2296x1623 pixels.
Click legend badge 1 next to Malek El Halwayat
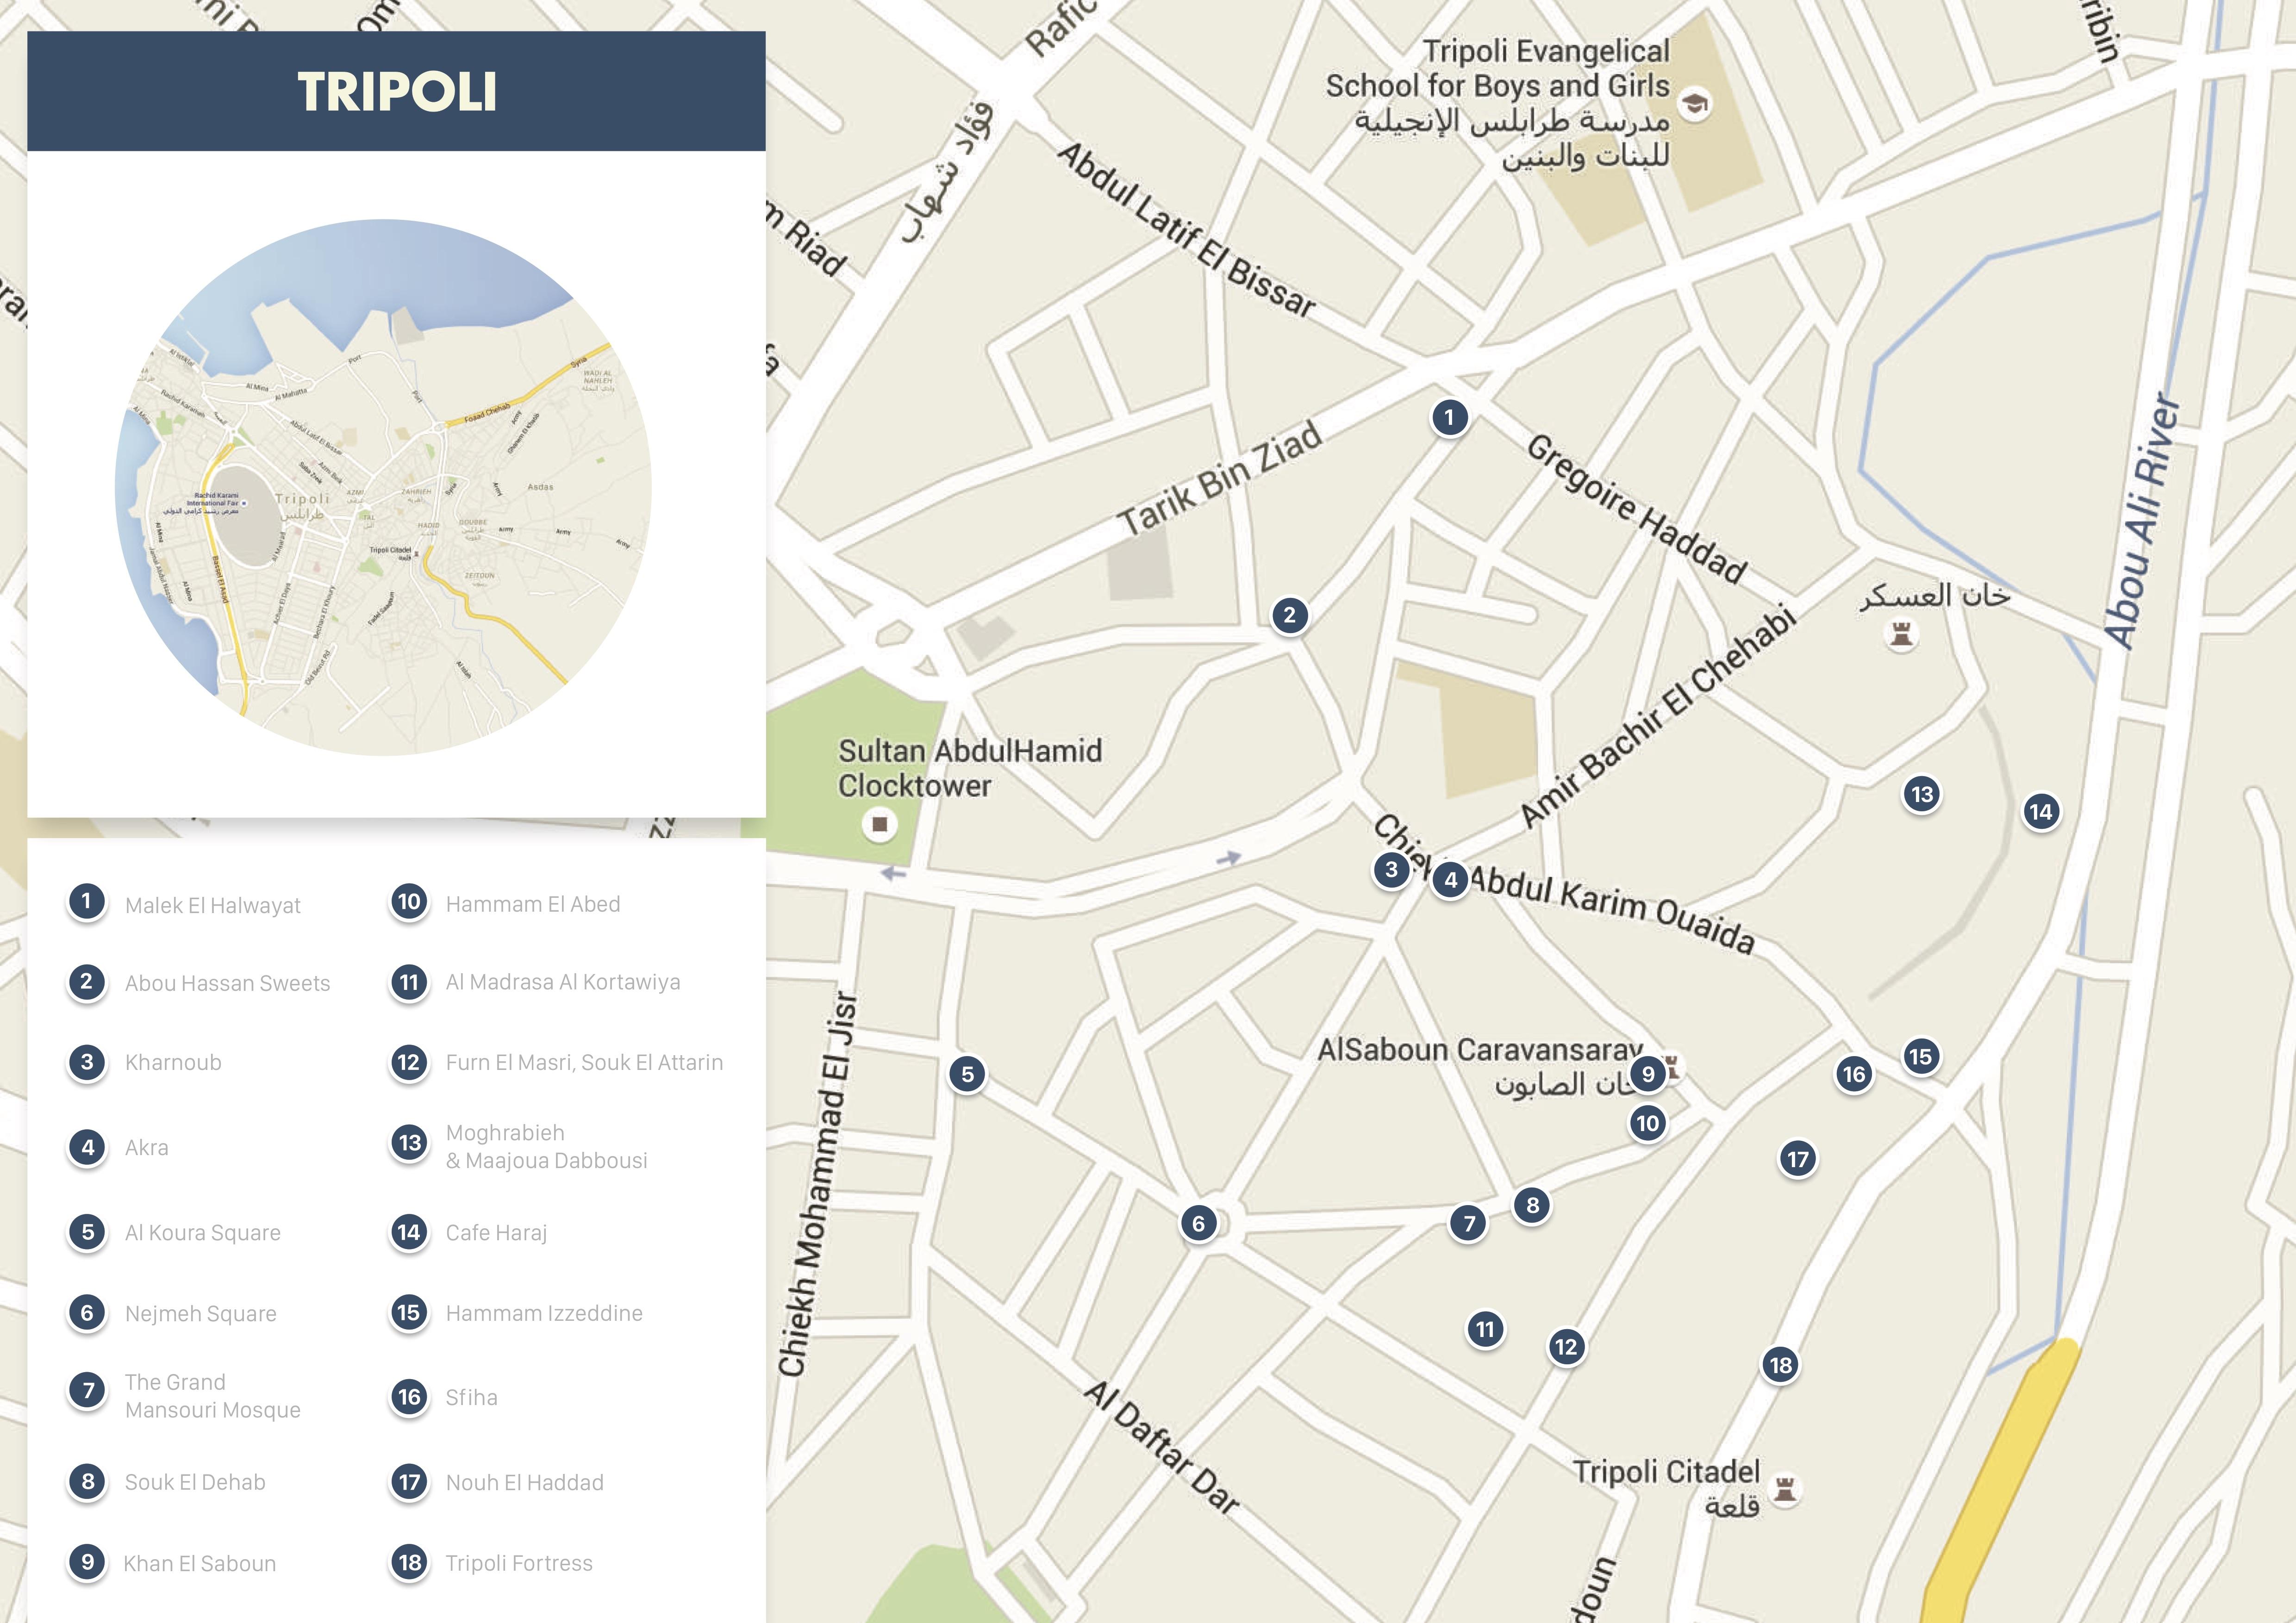(x=87, y=901)
